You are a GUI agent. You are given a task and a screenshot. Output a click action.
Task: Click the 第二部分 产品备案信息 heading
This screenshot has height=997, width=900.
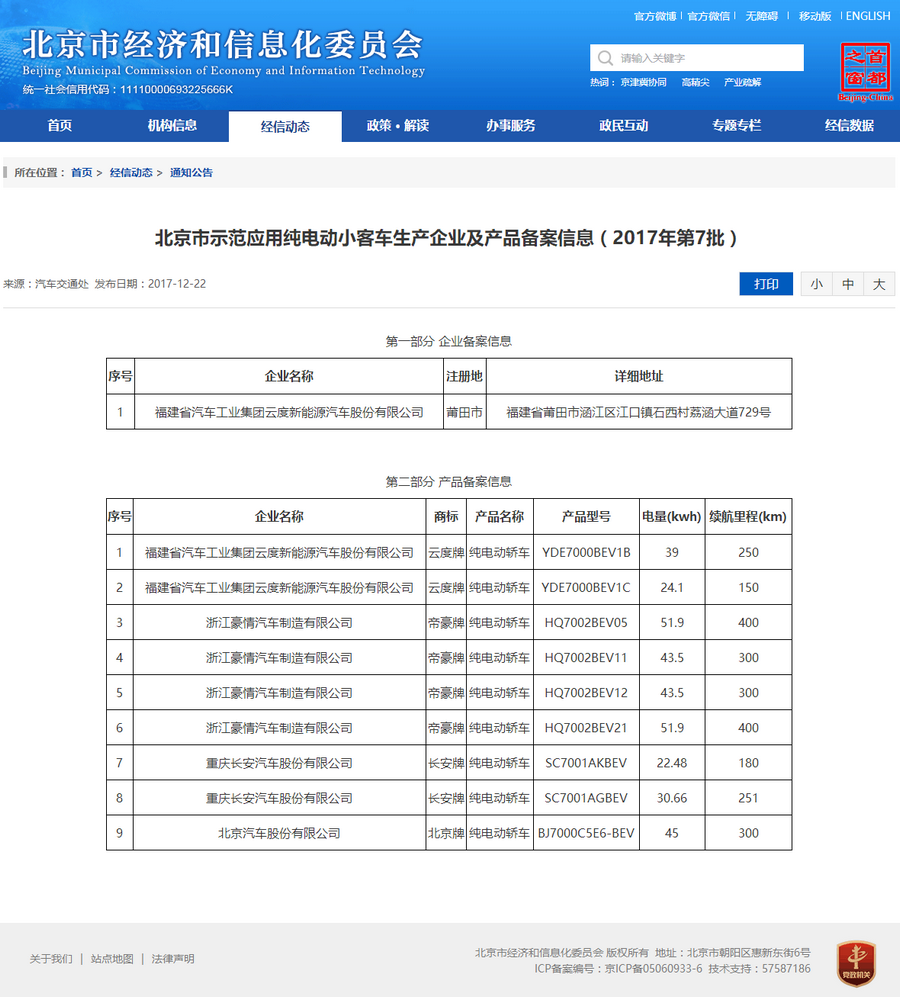[x=448, y=481]
